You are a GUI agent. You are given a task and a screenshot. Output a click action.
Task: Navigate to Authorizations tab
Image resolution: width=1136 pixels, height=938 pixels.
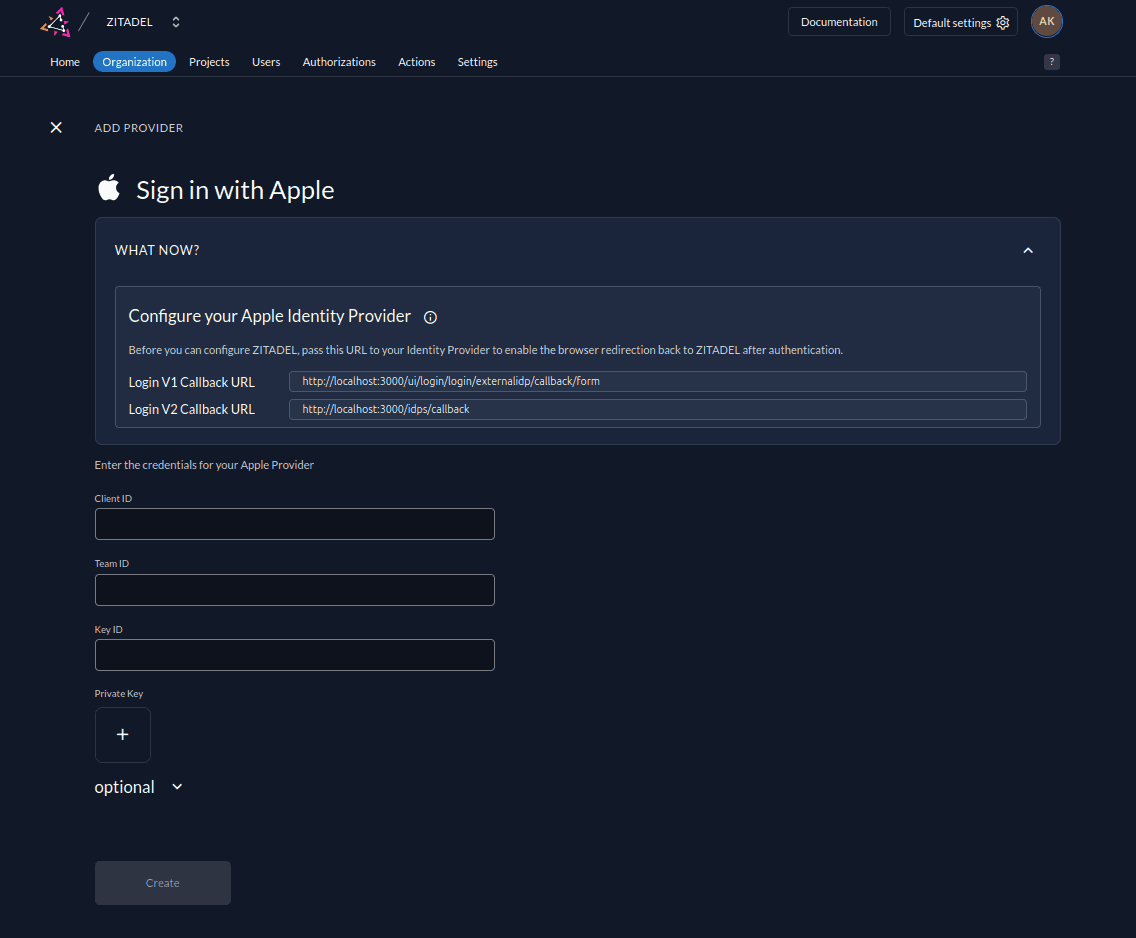(x=339, y=62)
